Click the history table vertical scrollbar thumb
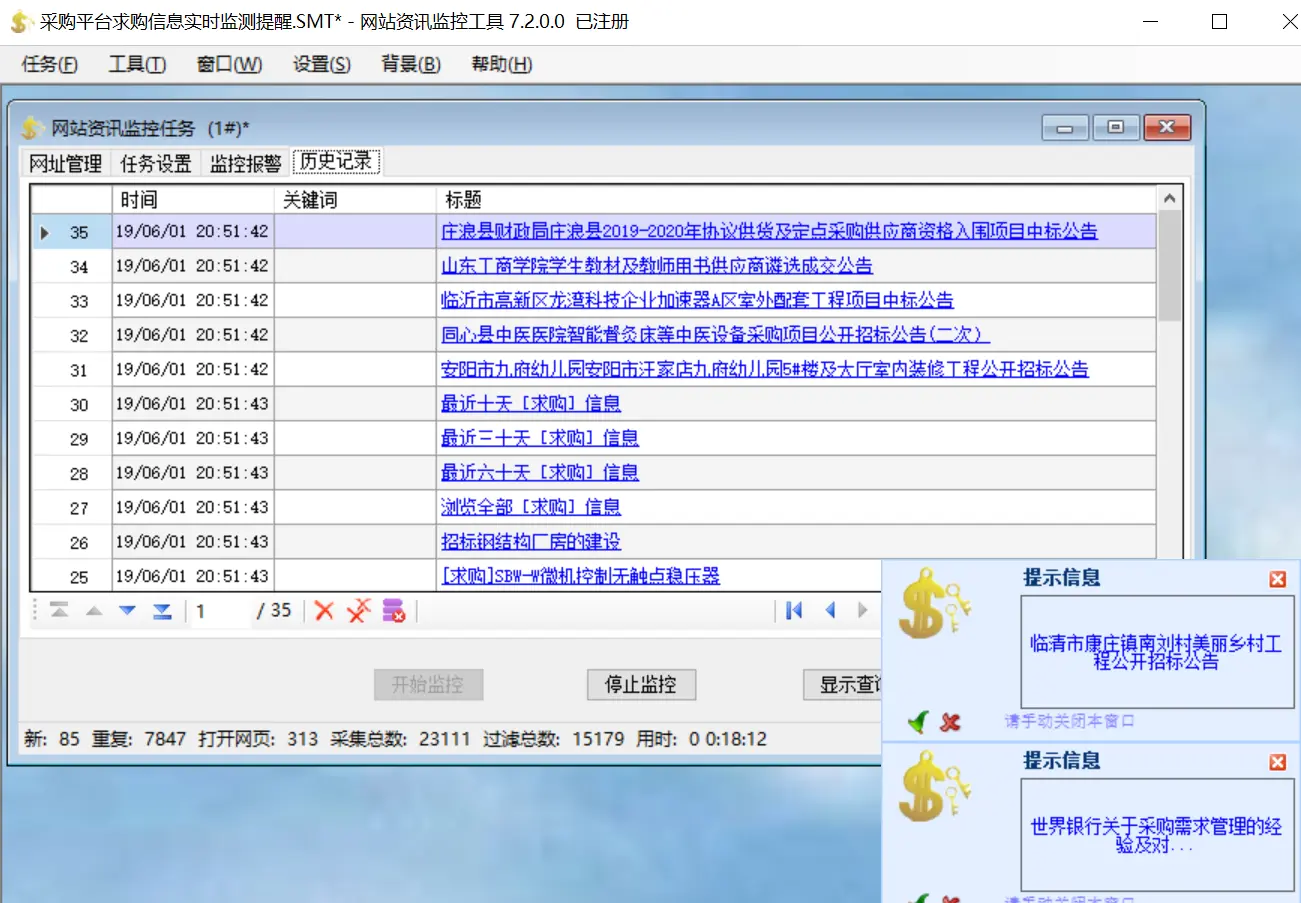Screen dimensions: 1301x903 click(x=1169, y=265)
